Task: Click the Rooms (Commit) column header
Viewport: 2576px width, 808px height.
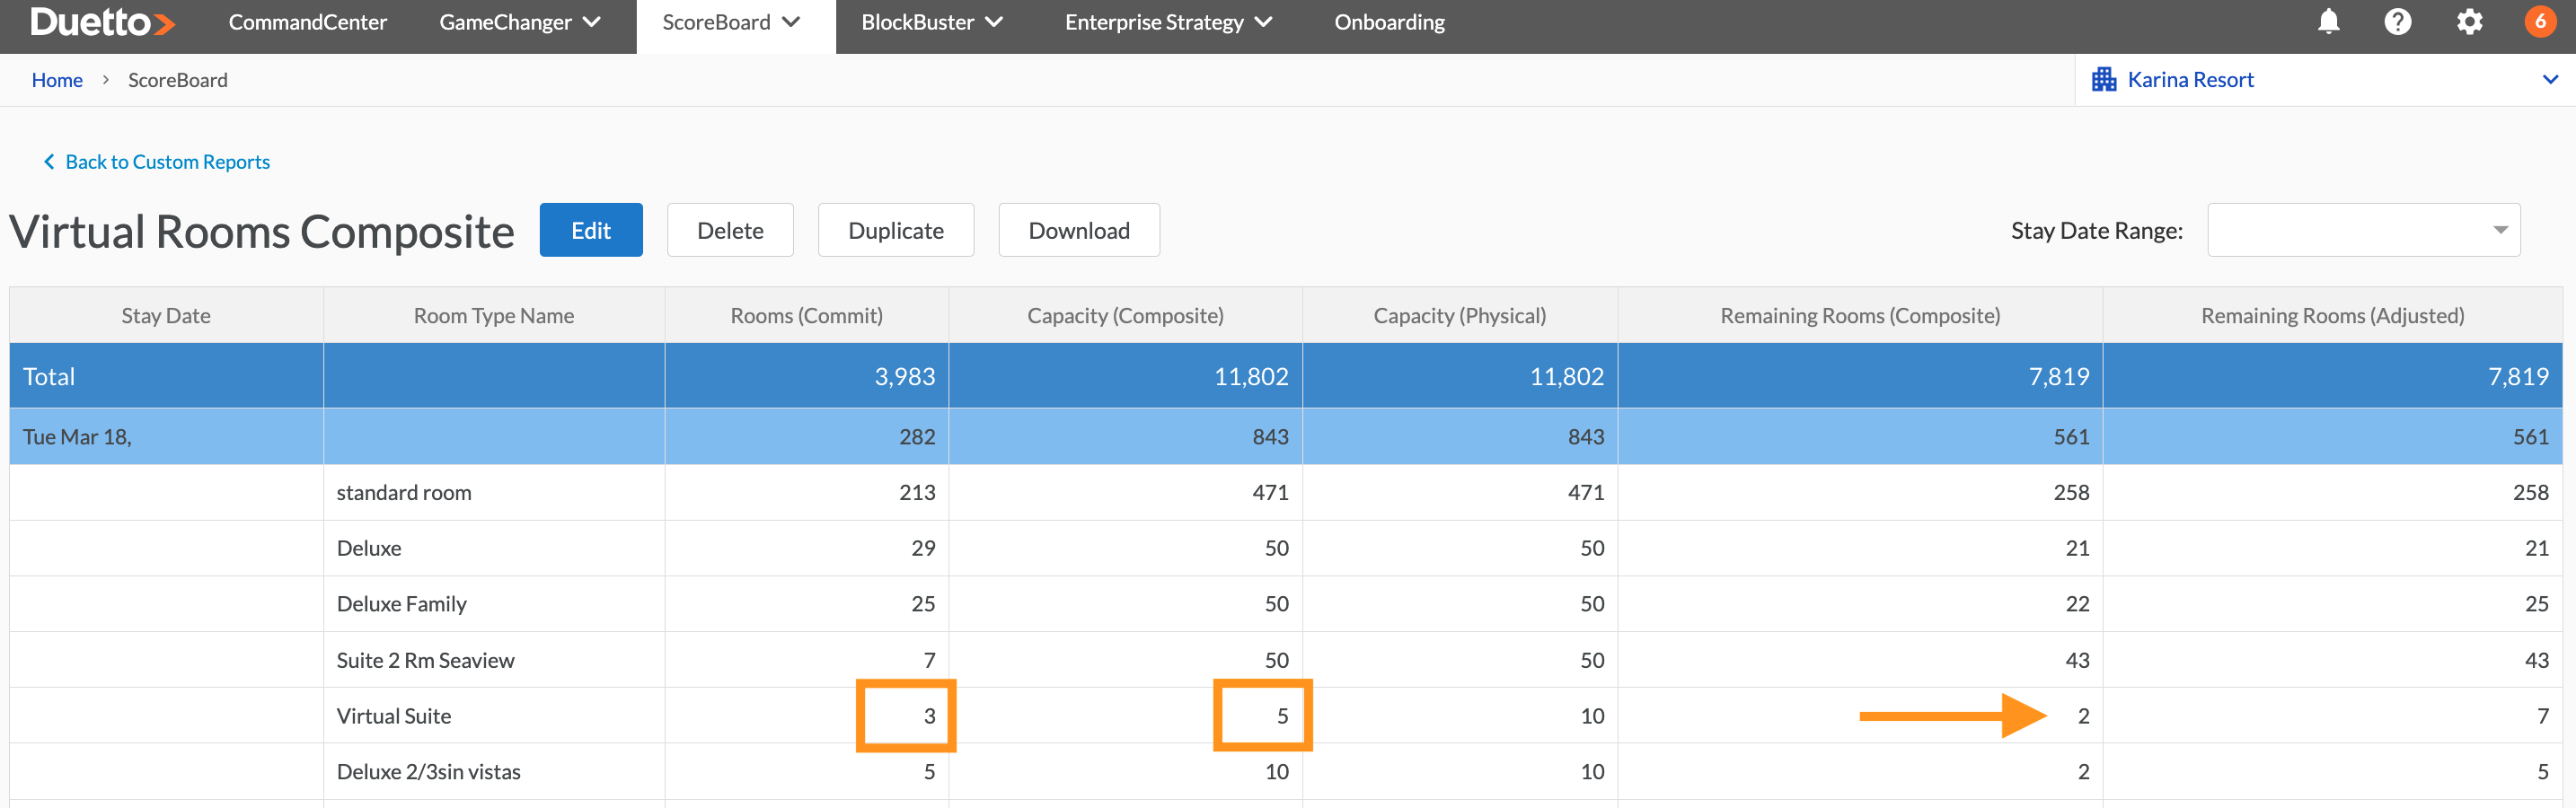Action: coord(806,316)
